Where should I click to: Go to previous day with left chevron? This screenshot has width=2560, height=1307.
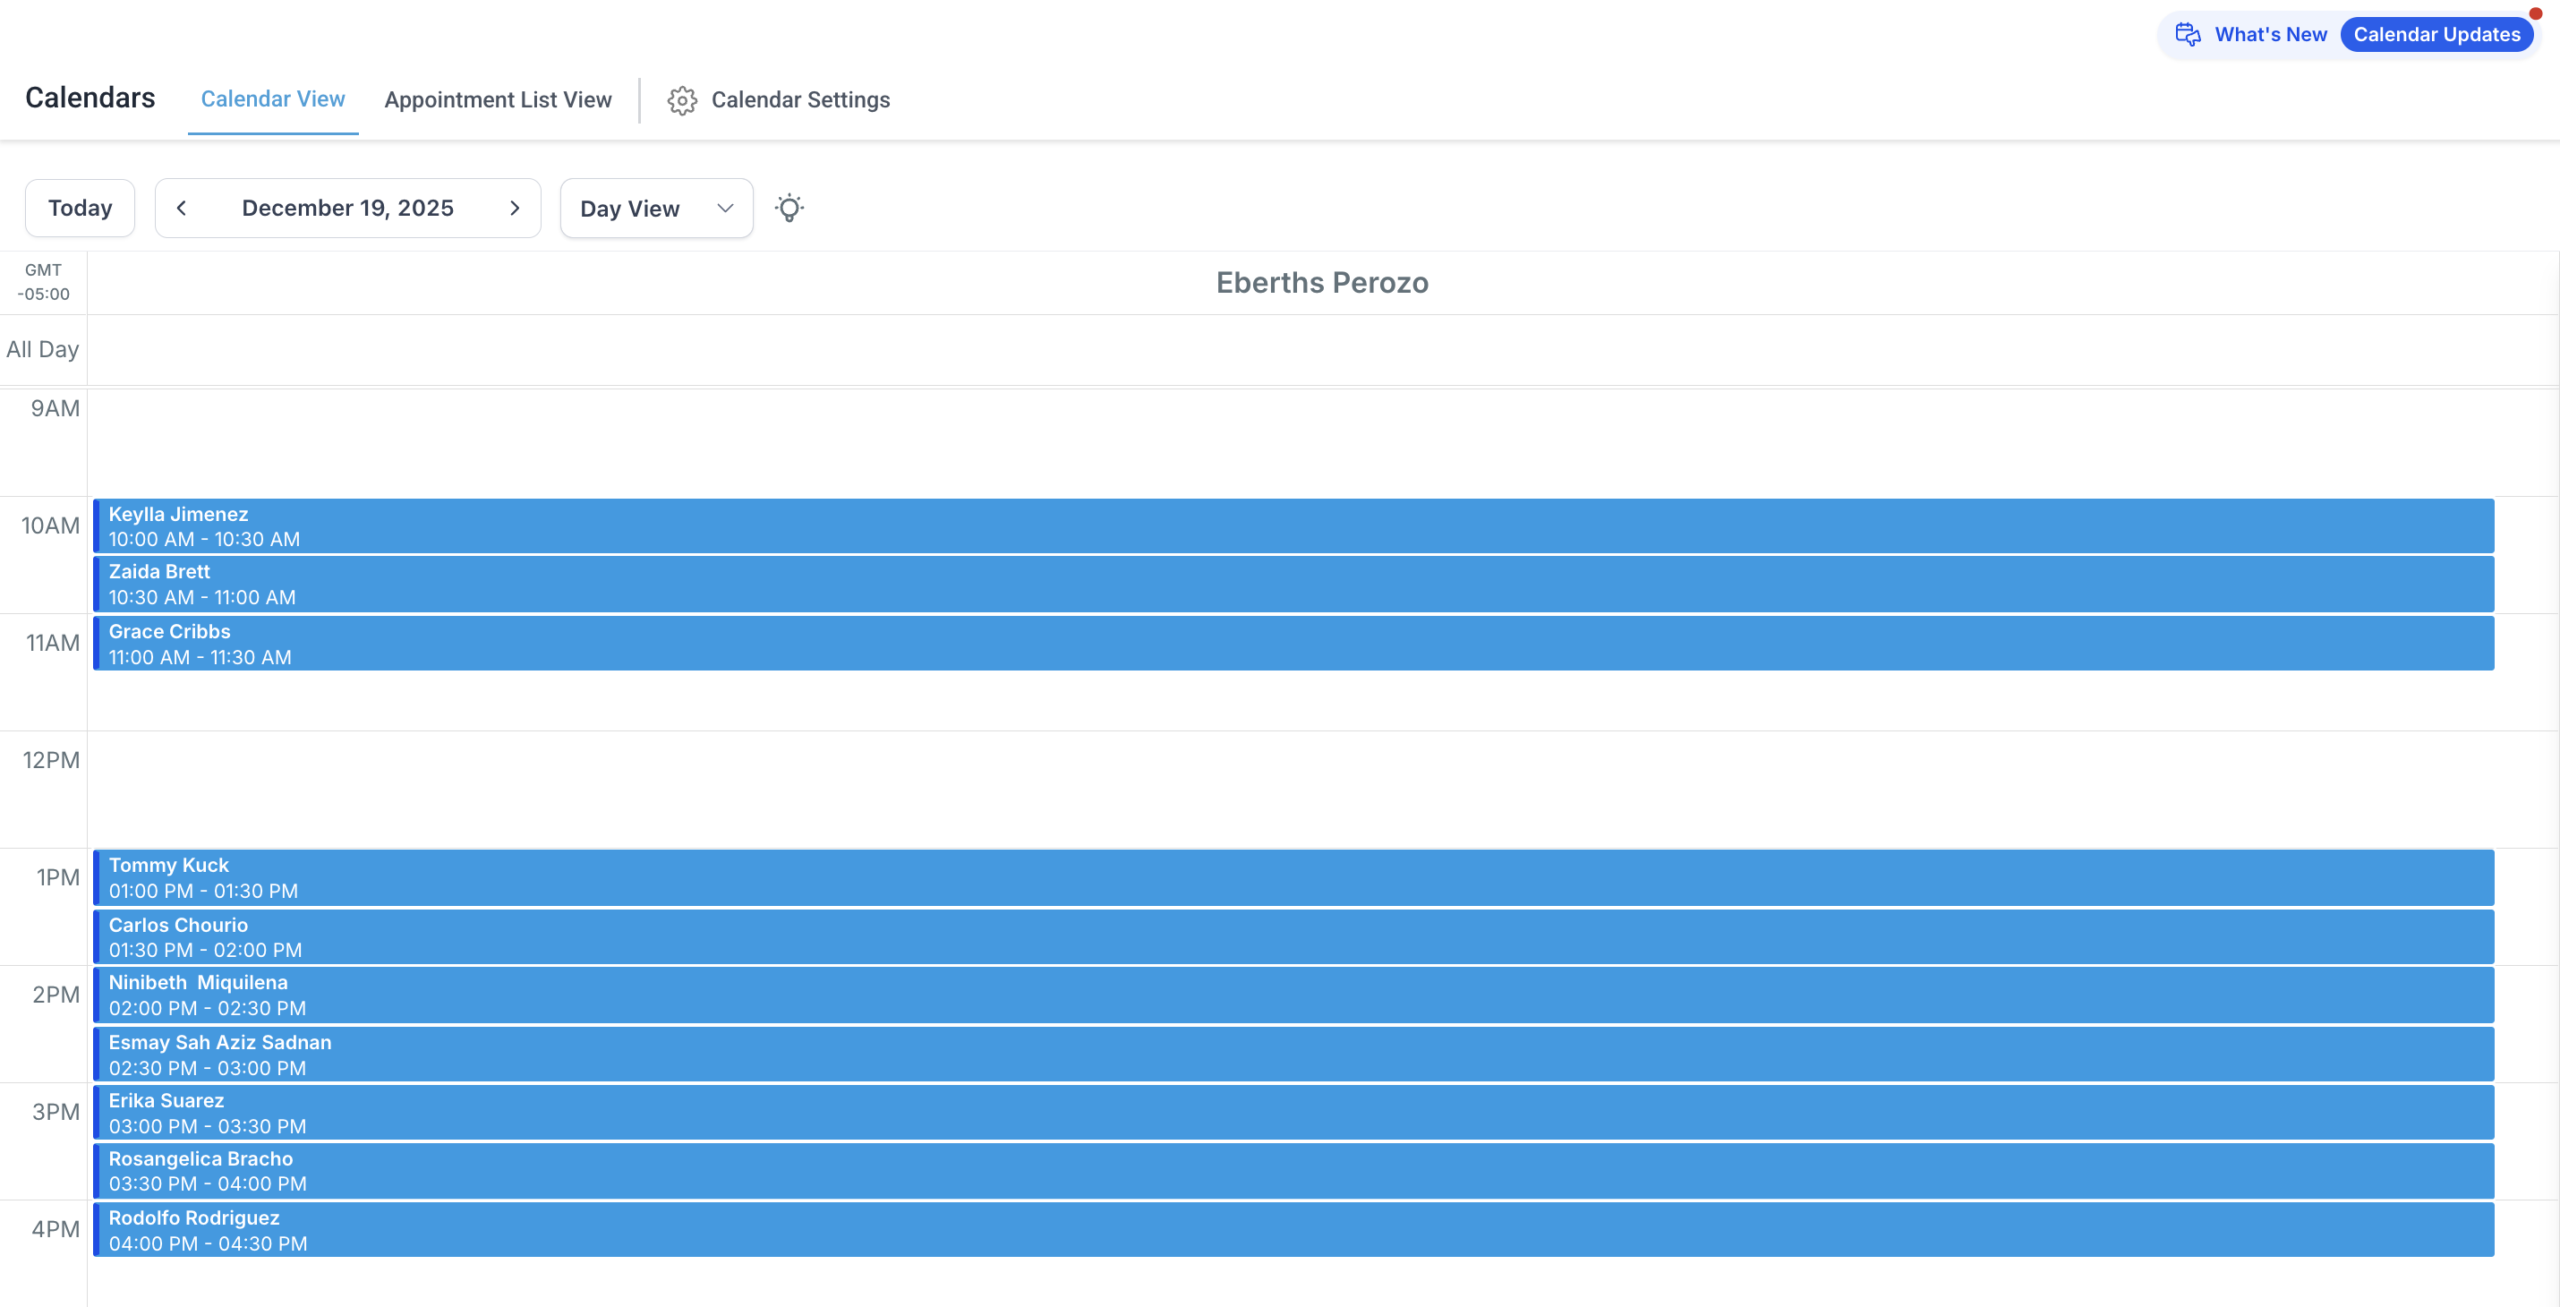181,208
